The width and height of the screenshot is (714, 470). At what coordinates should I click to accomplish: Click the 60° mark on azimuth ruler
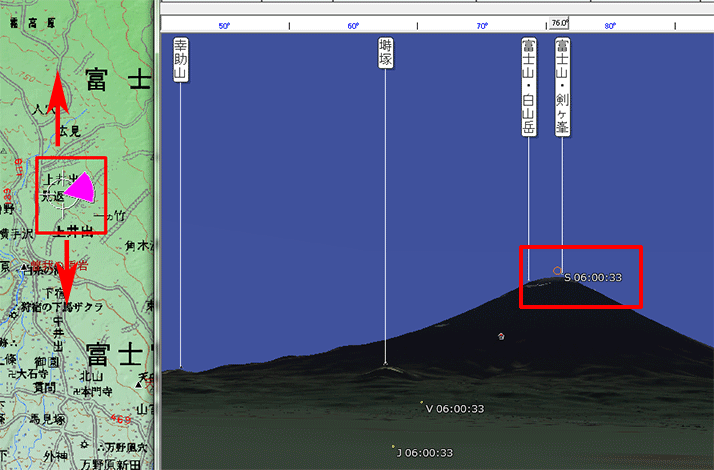[x=353, y=26]
